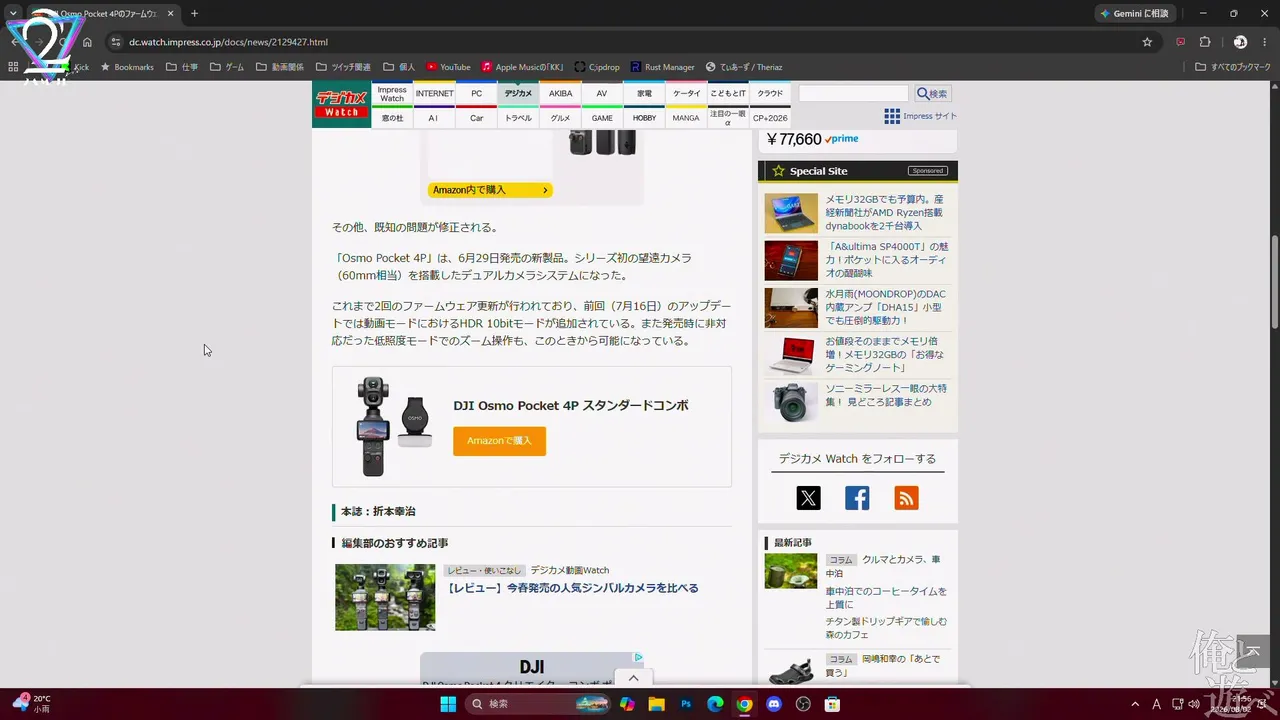Select the ケータイ nav tab

point(687,93)
